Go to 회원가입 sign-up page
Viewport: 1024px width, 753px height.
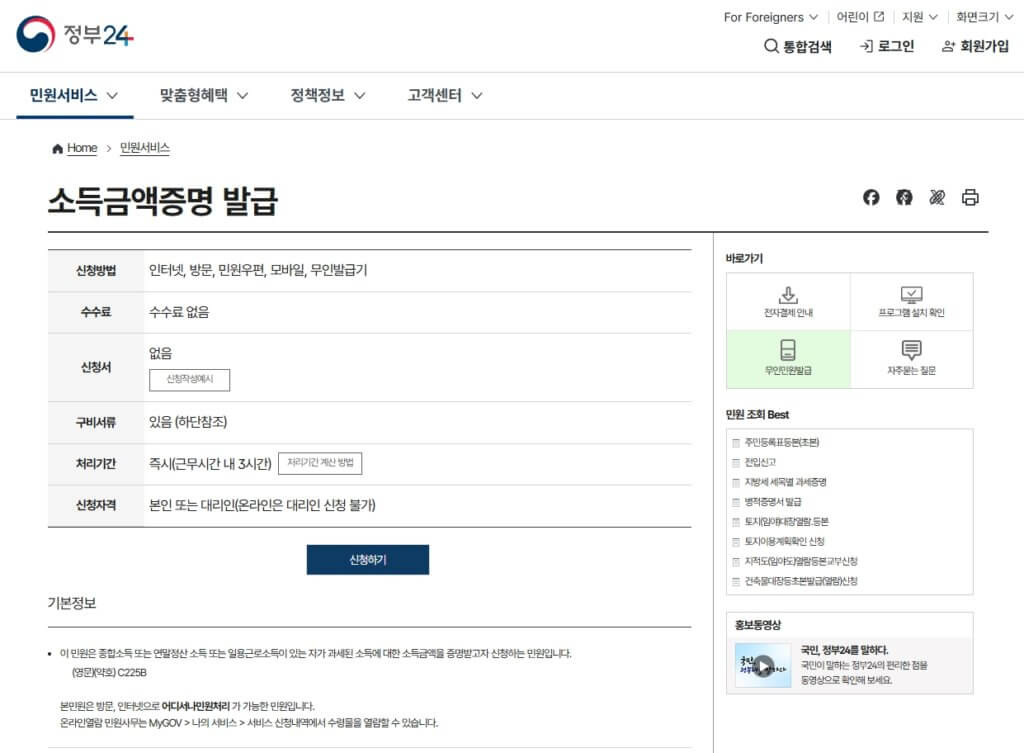point(976,46)
